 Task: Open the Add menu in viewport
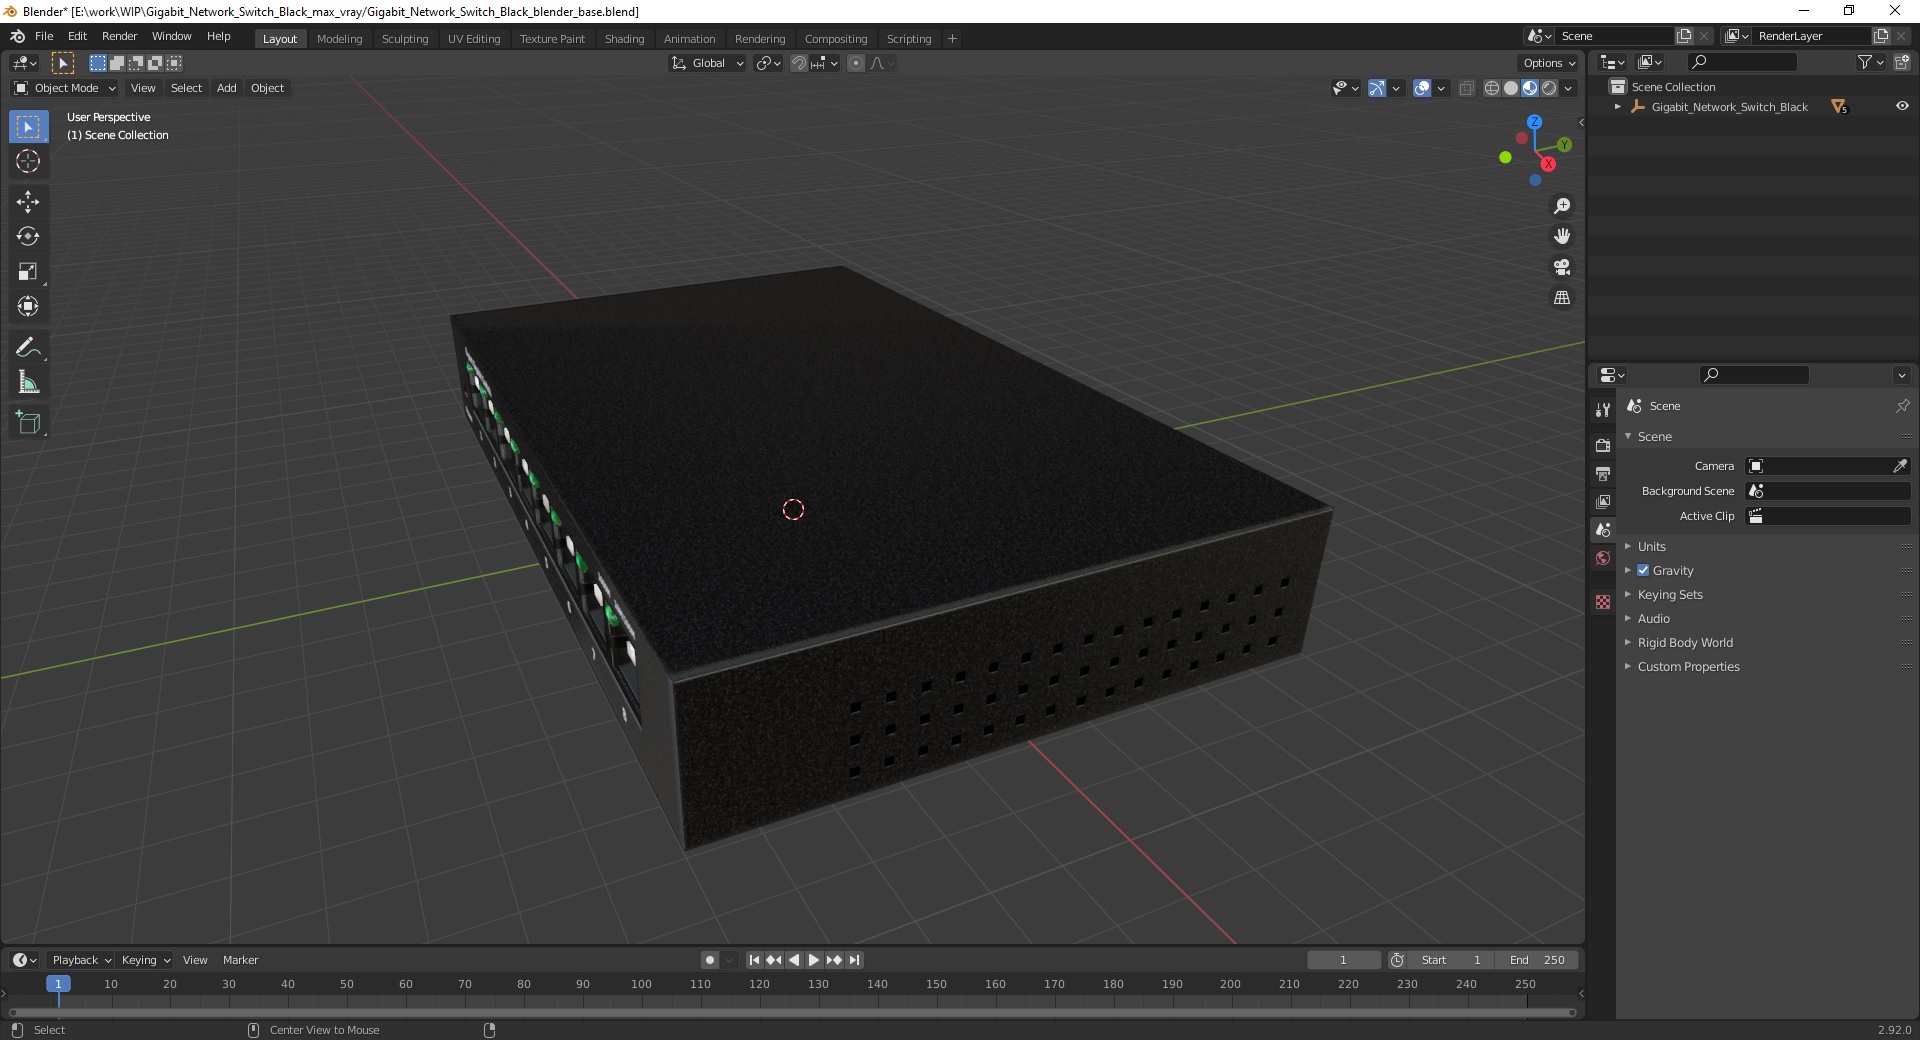click(x=227, y=88)
